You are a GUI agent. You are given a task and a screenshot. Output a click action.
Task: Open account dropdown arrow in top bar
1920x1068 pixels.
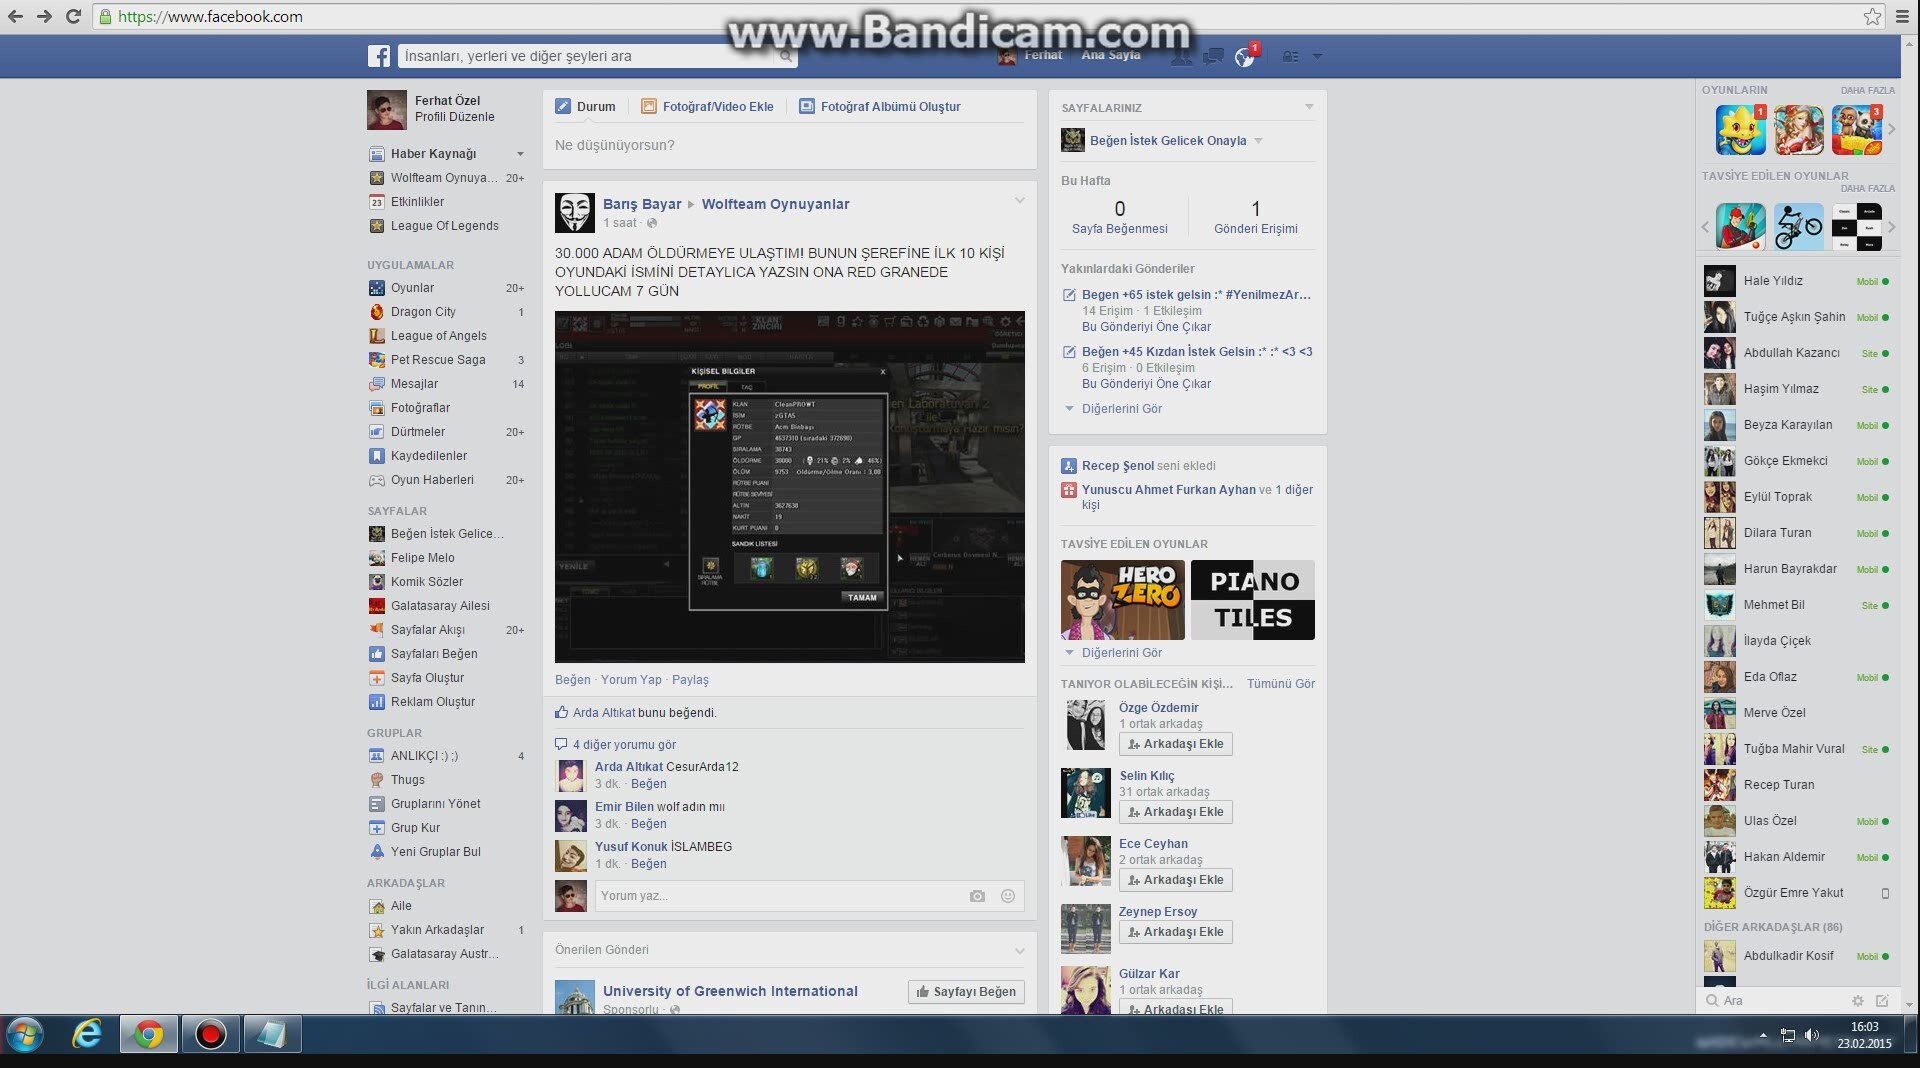point(1317,57)
